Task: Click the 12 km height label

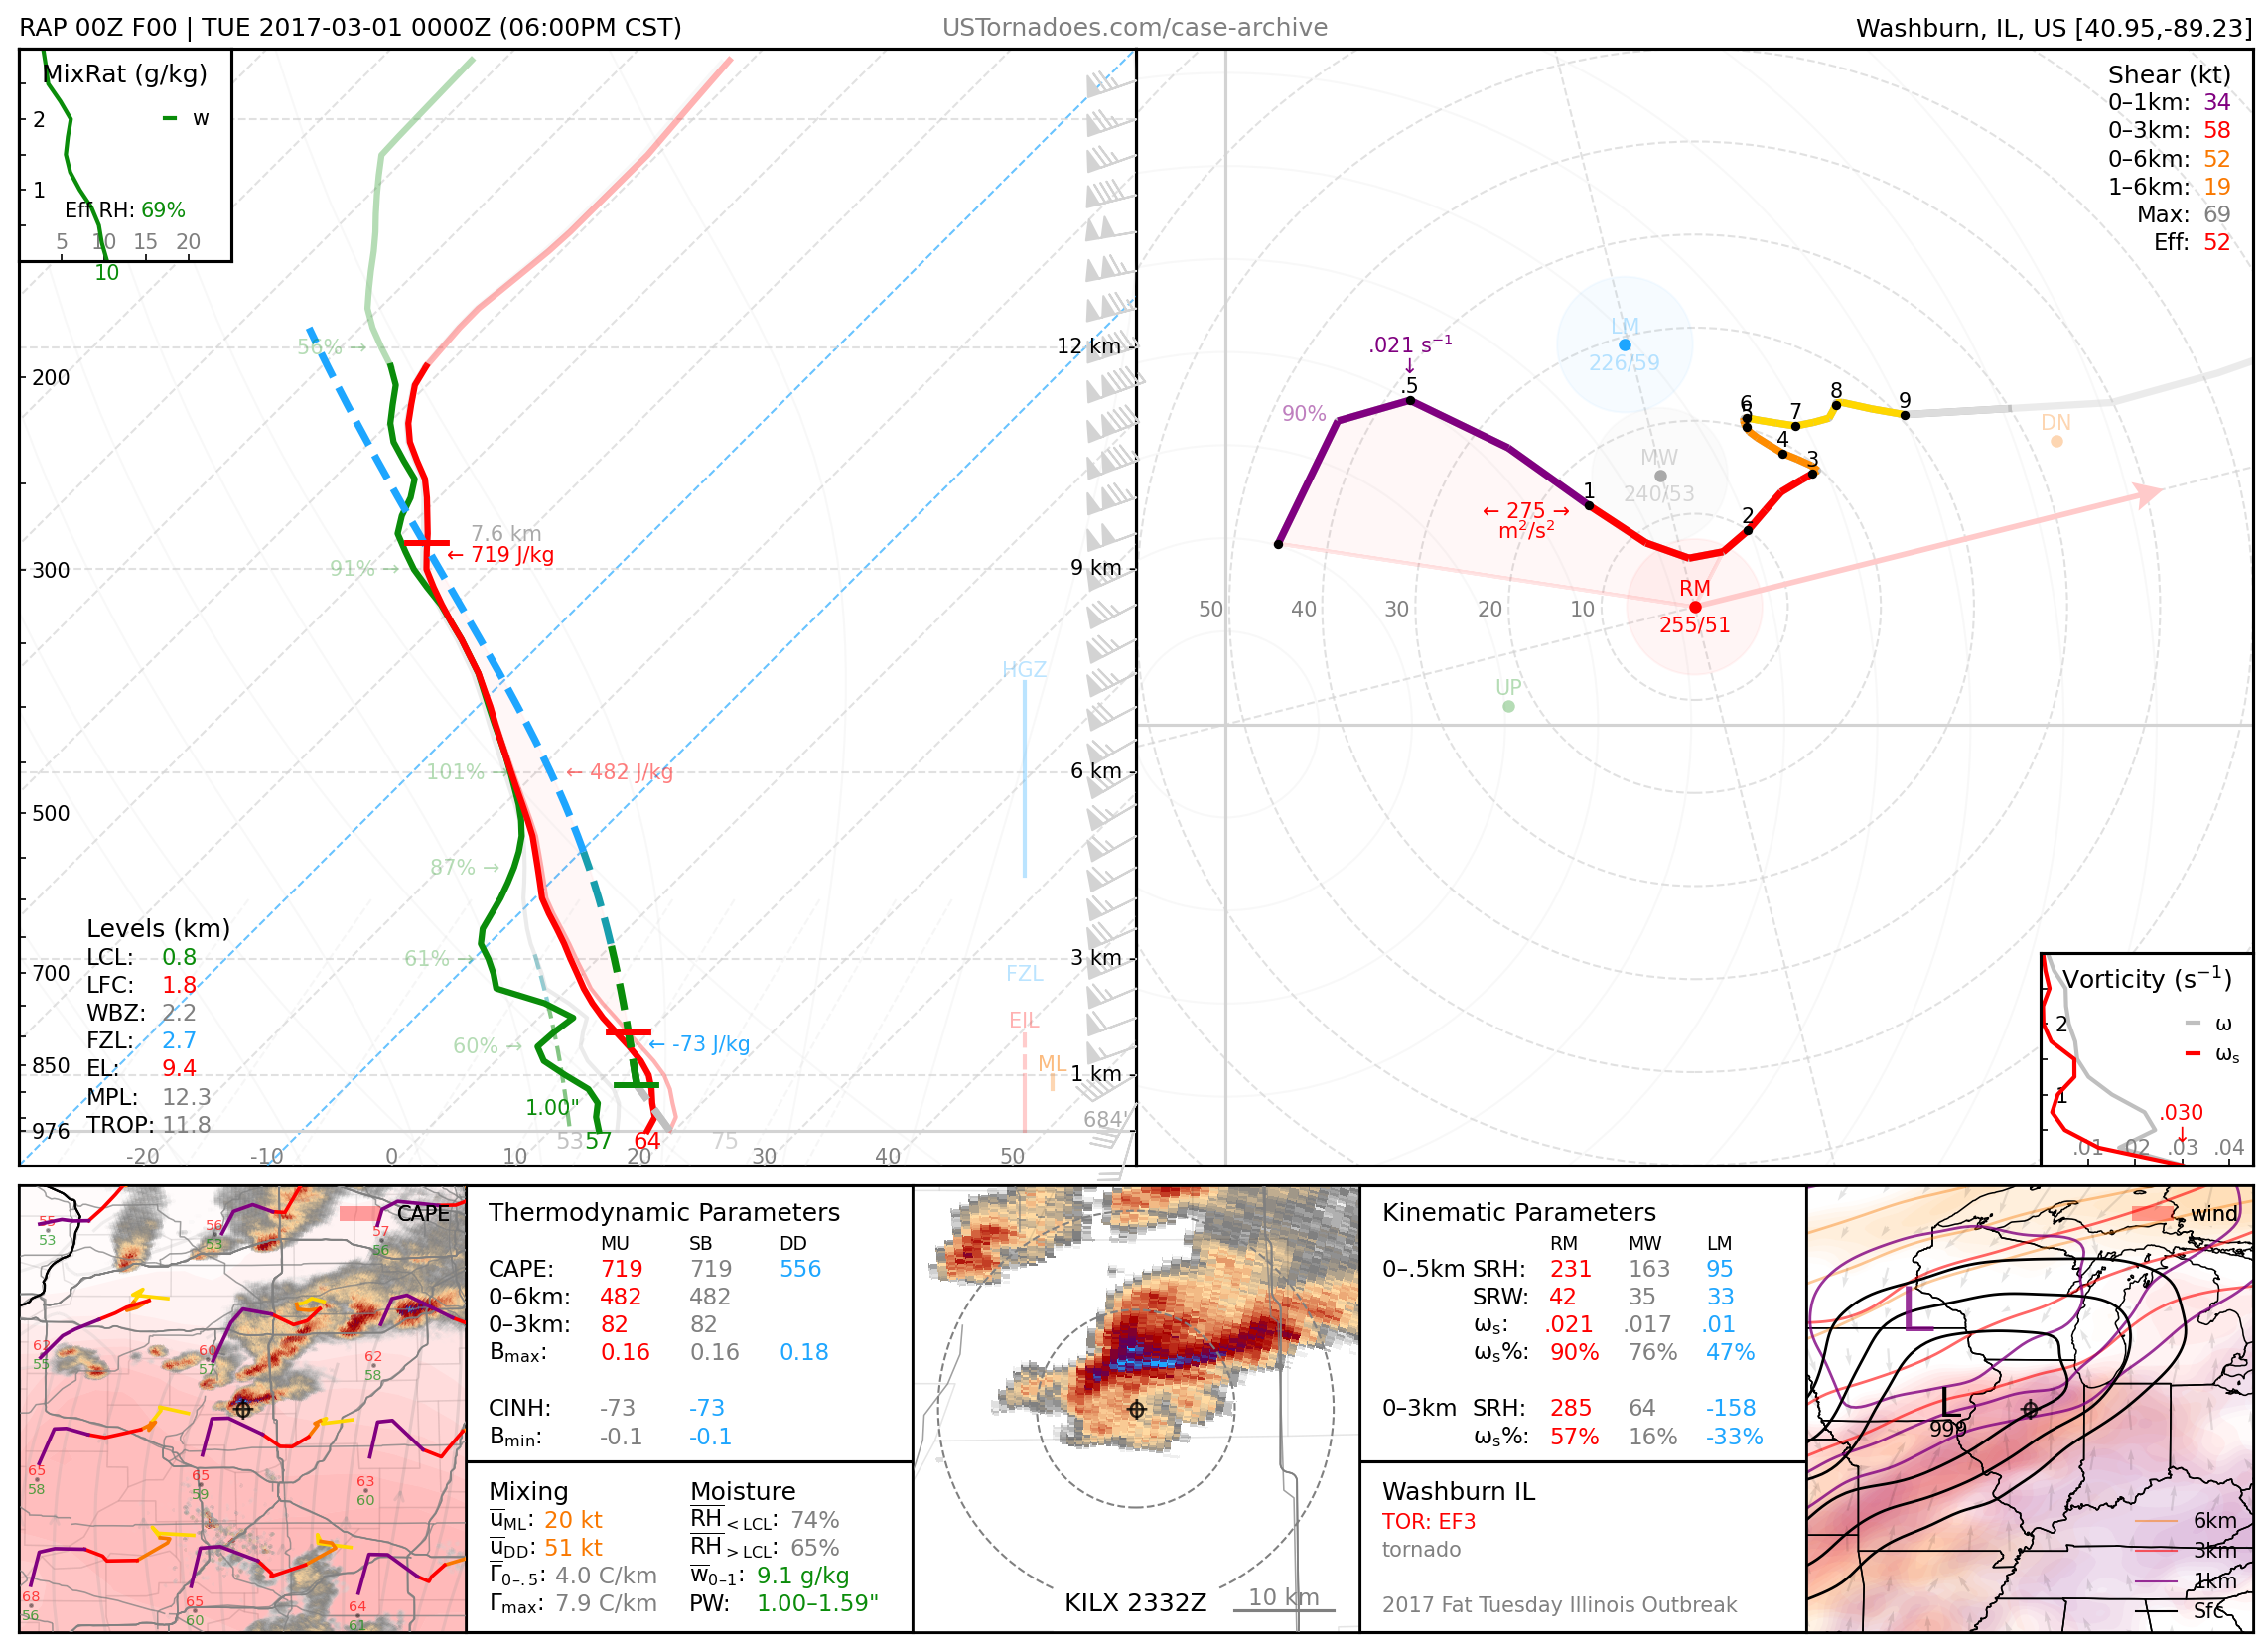Action: coord(1089,346)
